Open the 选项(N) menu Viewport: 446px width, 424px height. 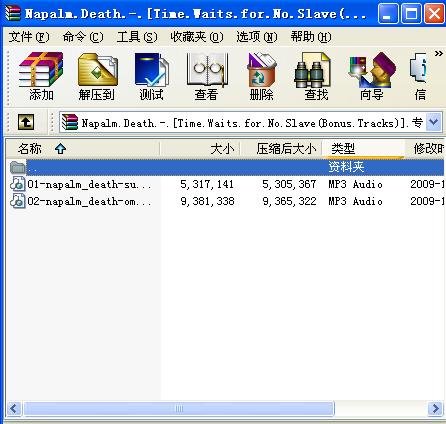tap(257, 37)
